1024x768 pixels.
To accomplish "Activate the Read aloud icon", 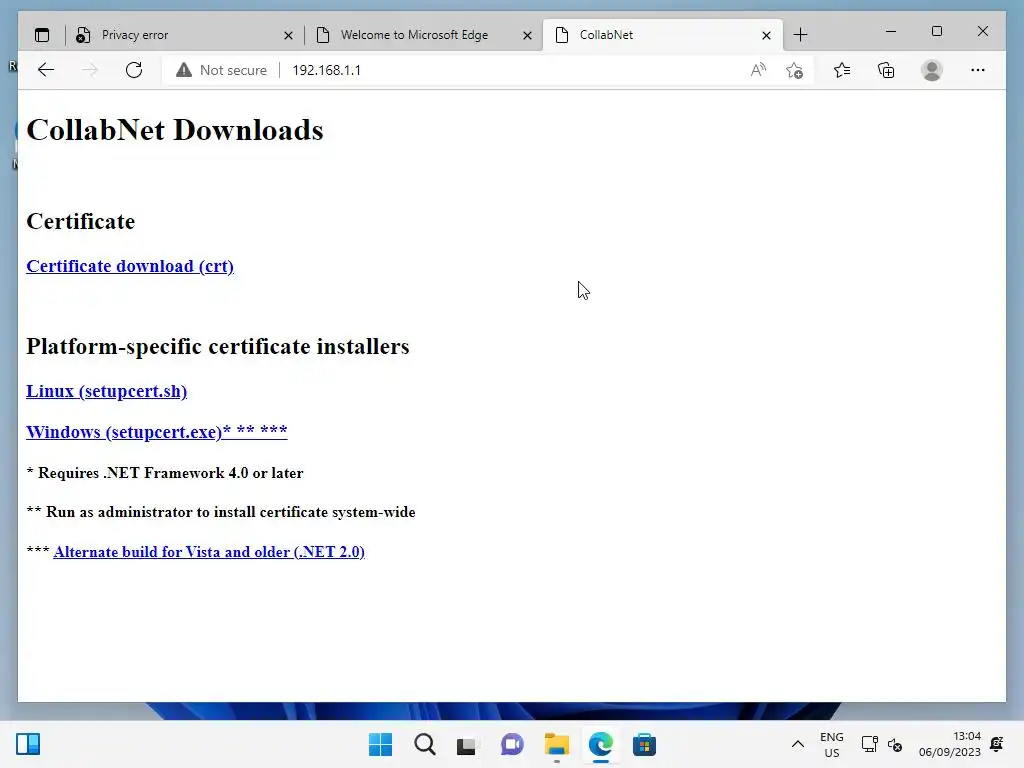I will click(x=758, y=70).
